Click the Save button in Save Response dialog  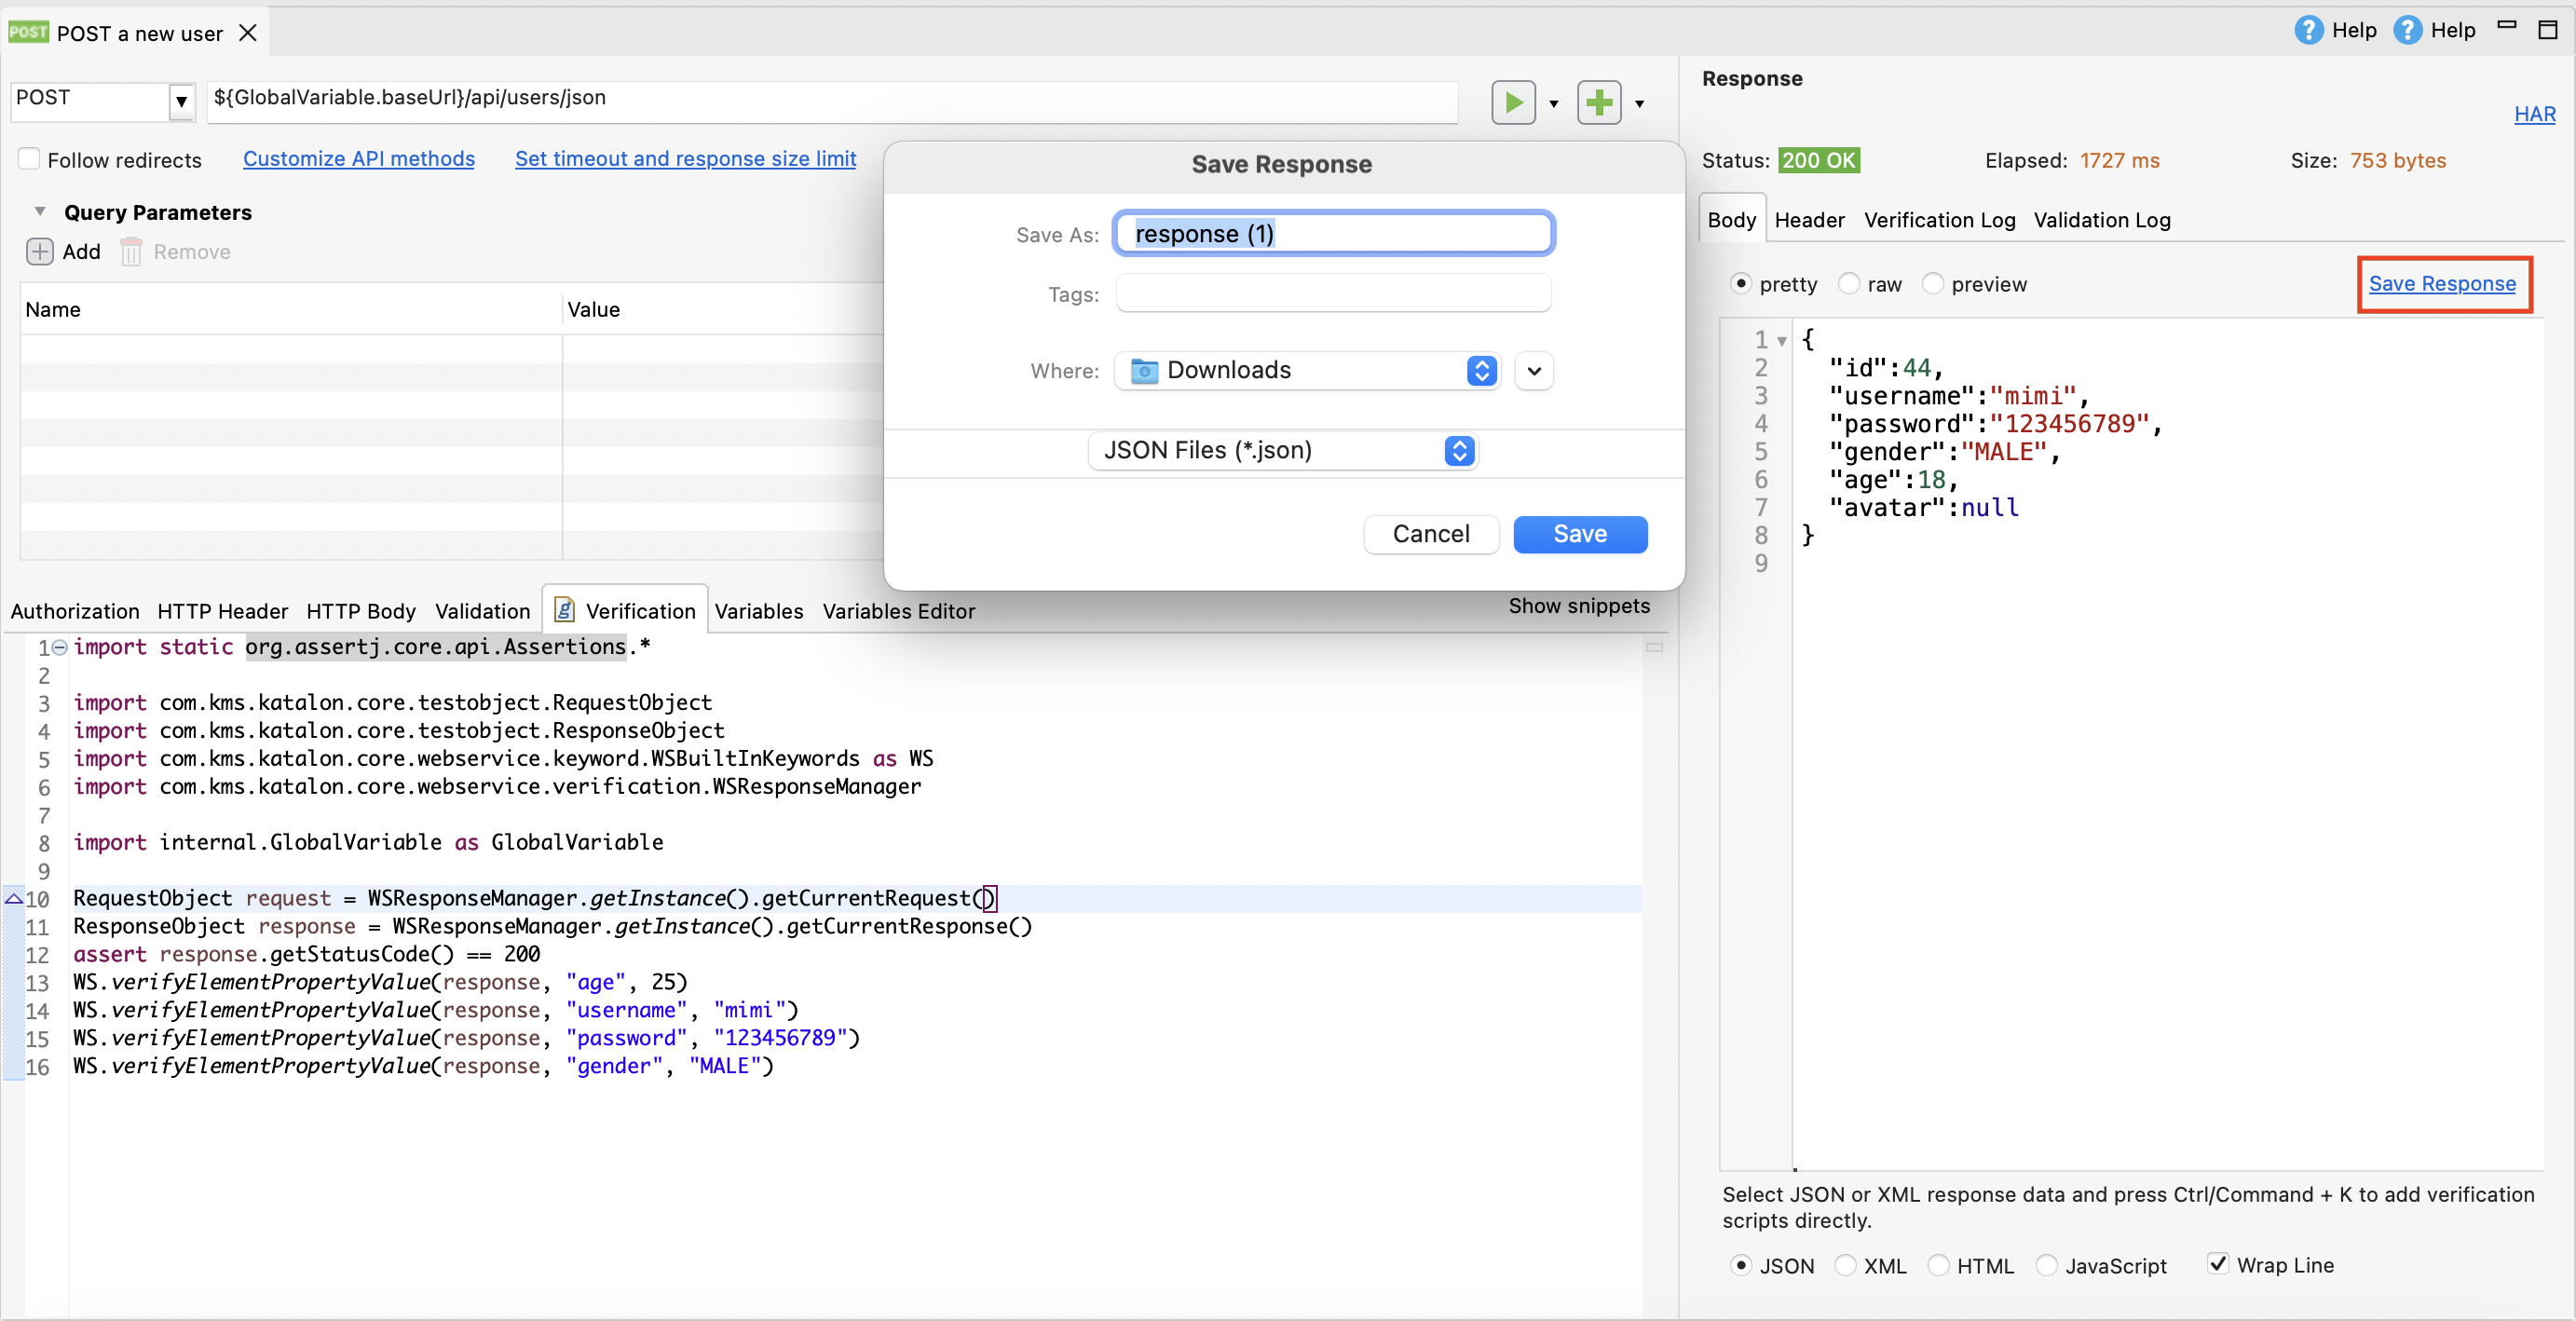click(1580, 534)
